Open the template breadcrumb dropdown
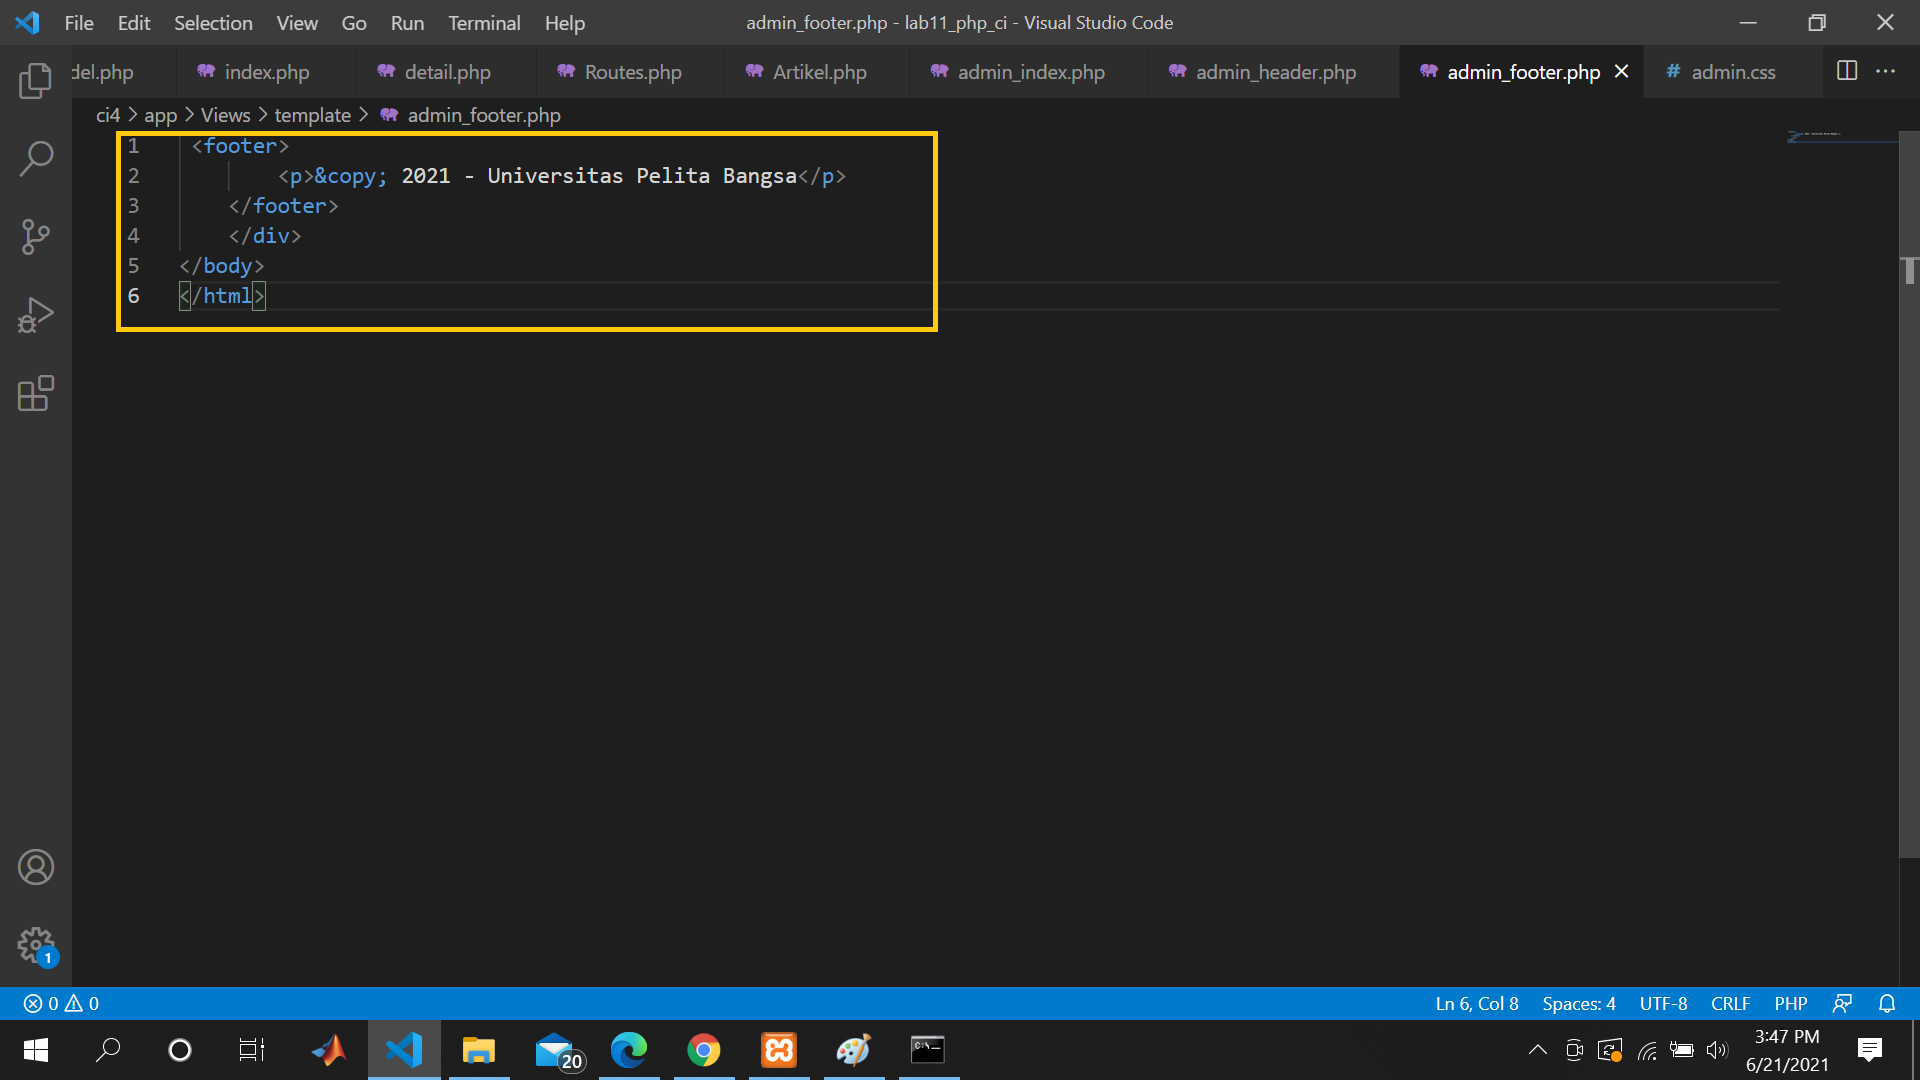Viewport: 1920px width, 1080px height. 312,115
